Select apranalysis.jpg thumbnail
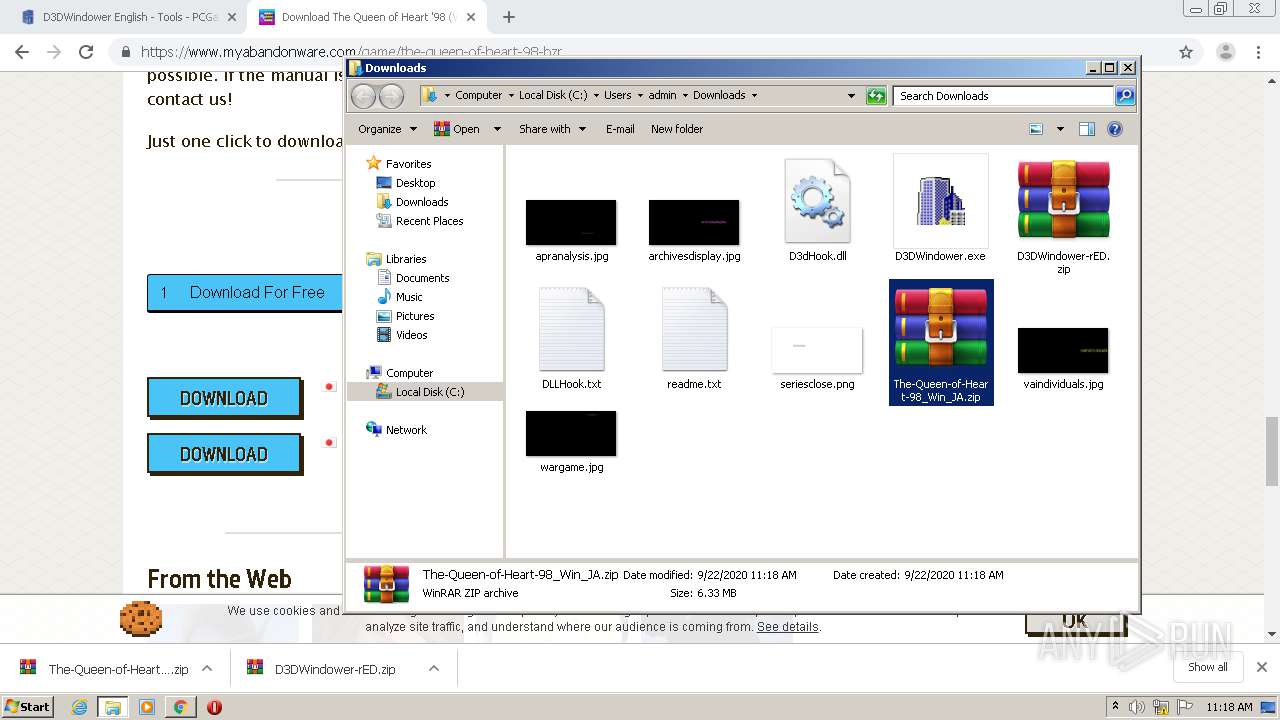 571,222
